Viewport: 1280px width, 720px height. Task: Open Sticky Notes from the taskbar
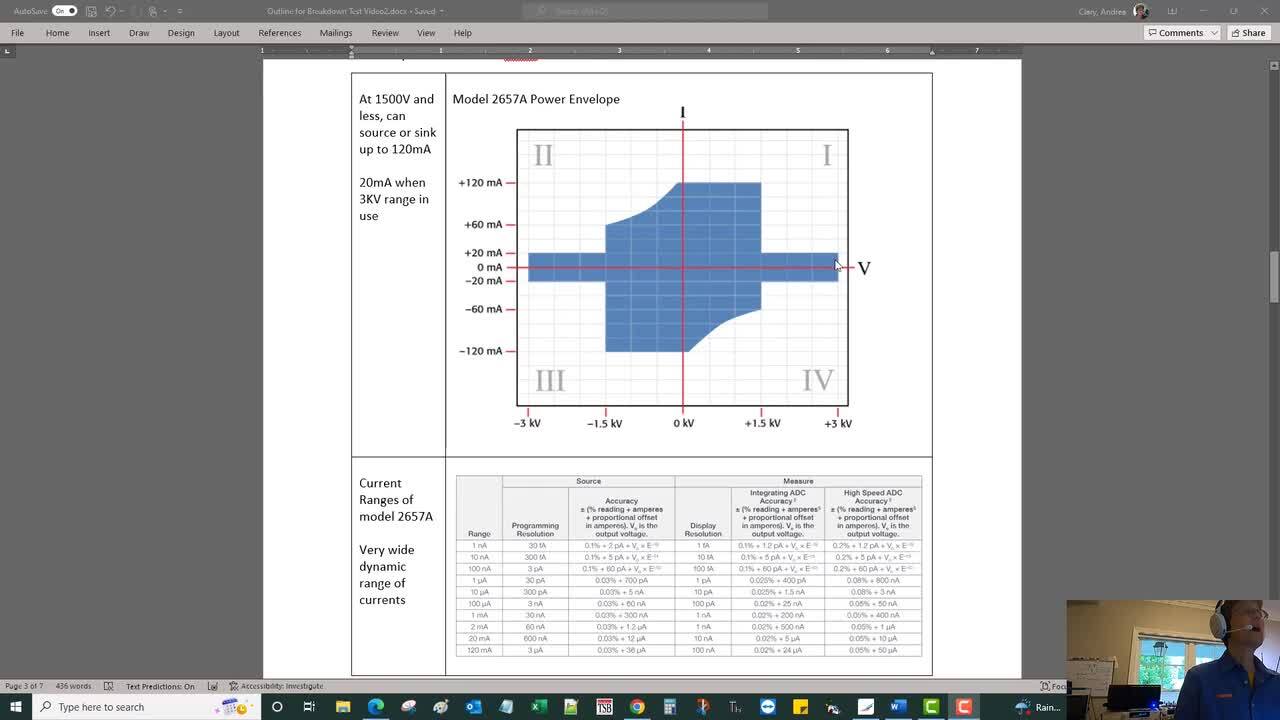point(800,707)
